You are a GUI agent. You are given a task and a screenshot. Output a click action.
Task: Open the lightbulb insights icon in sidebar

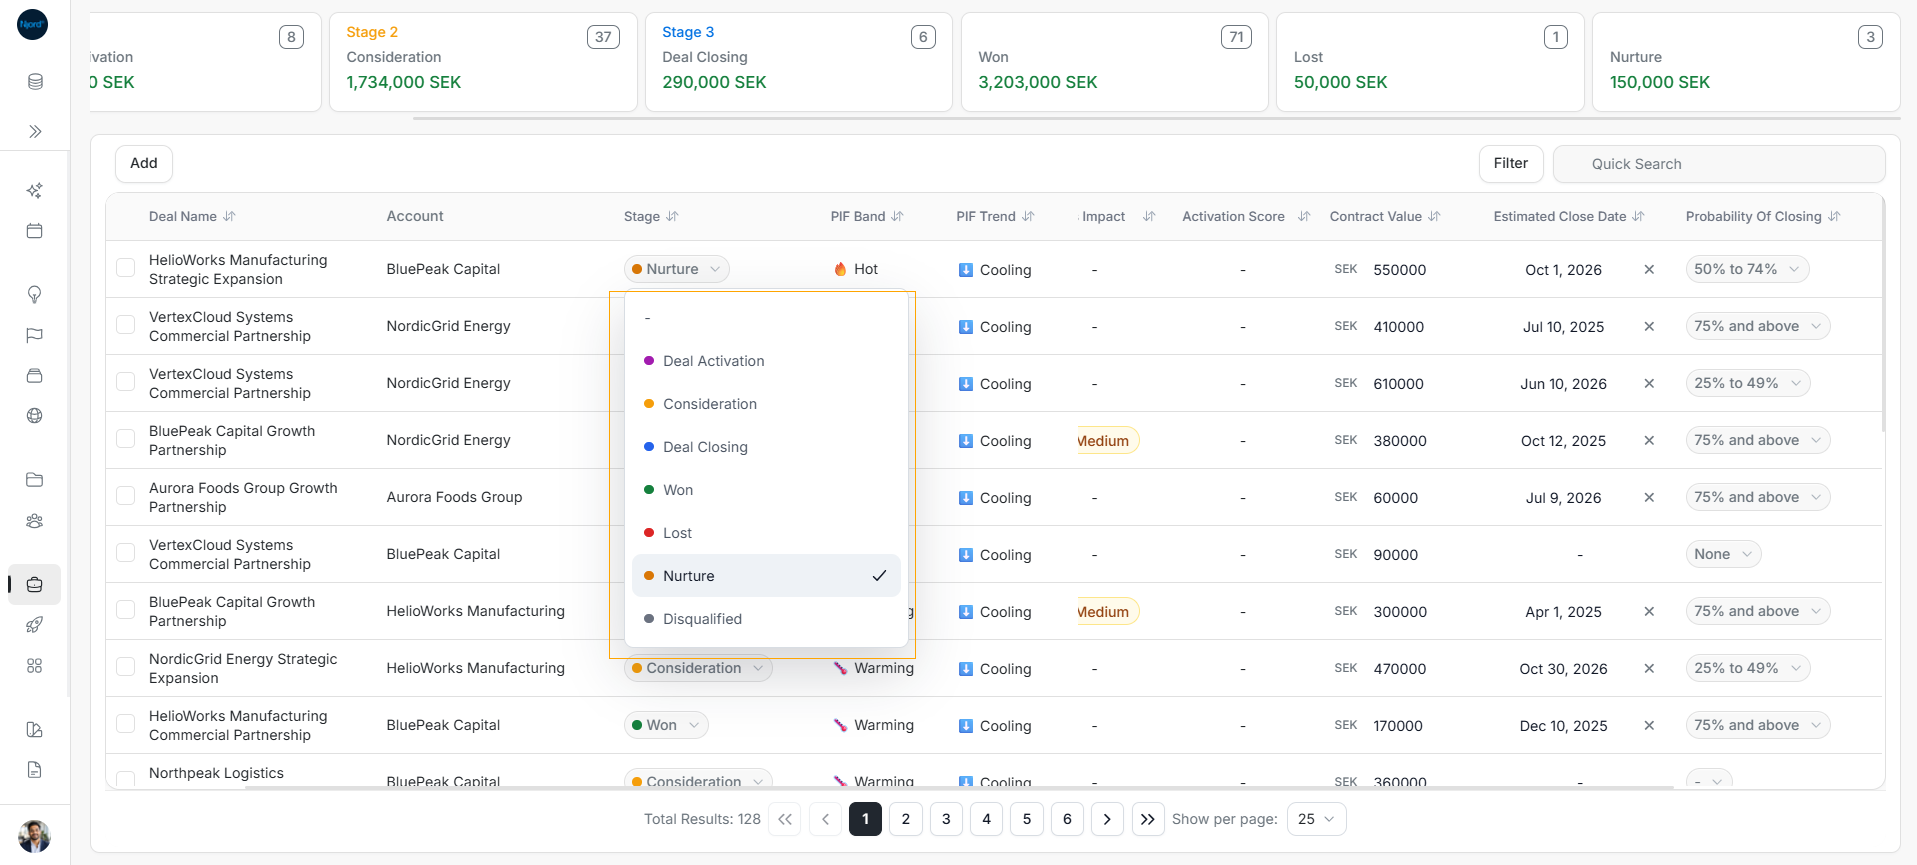pos(35,294)
